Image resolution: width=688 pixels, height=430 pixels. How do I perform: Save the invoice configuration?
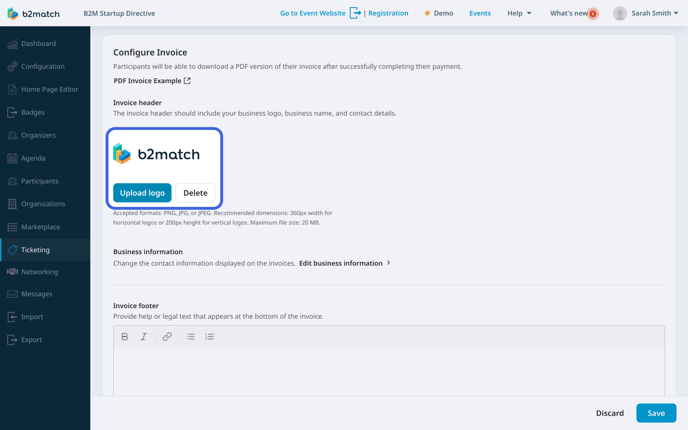click(656, 413)
